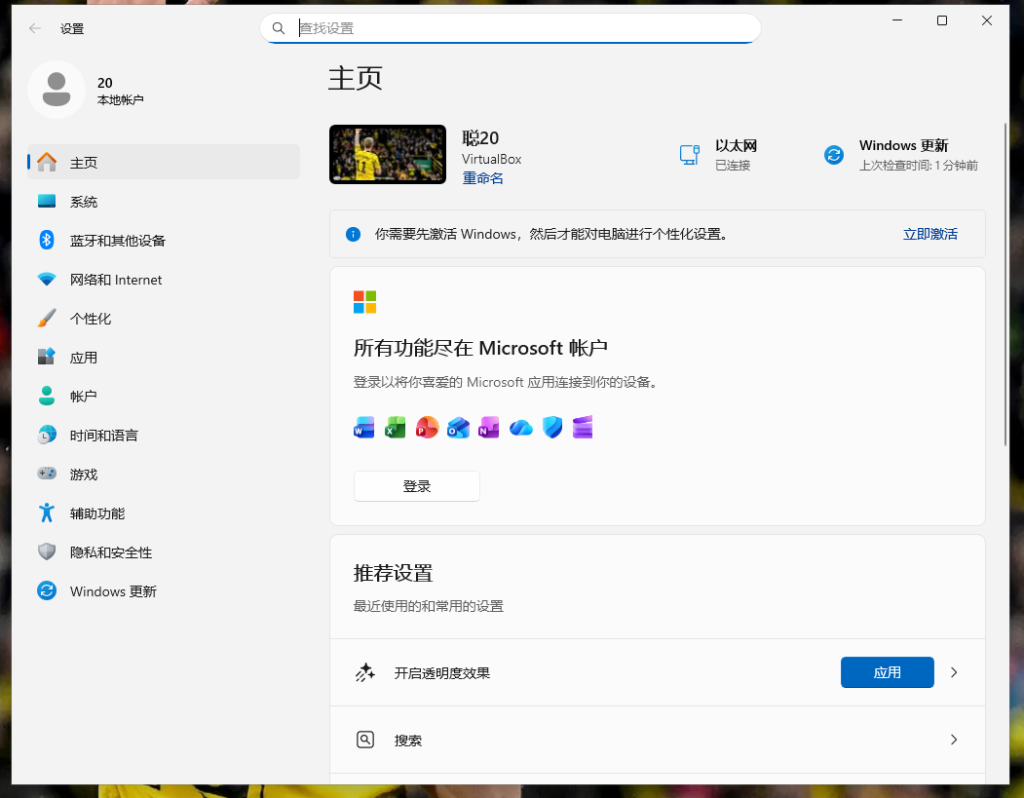Select 时间和语言 in sidebar
This screenshot has width=1024, height=798.
tap(164, 435)
